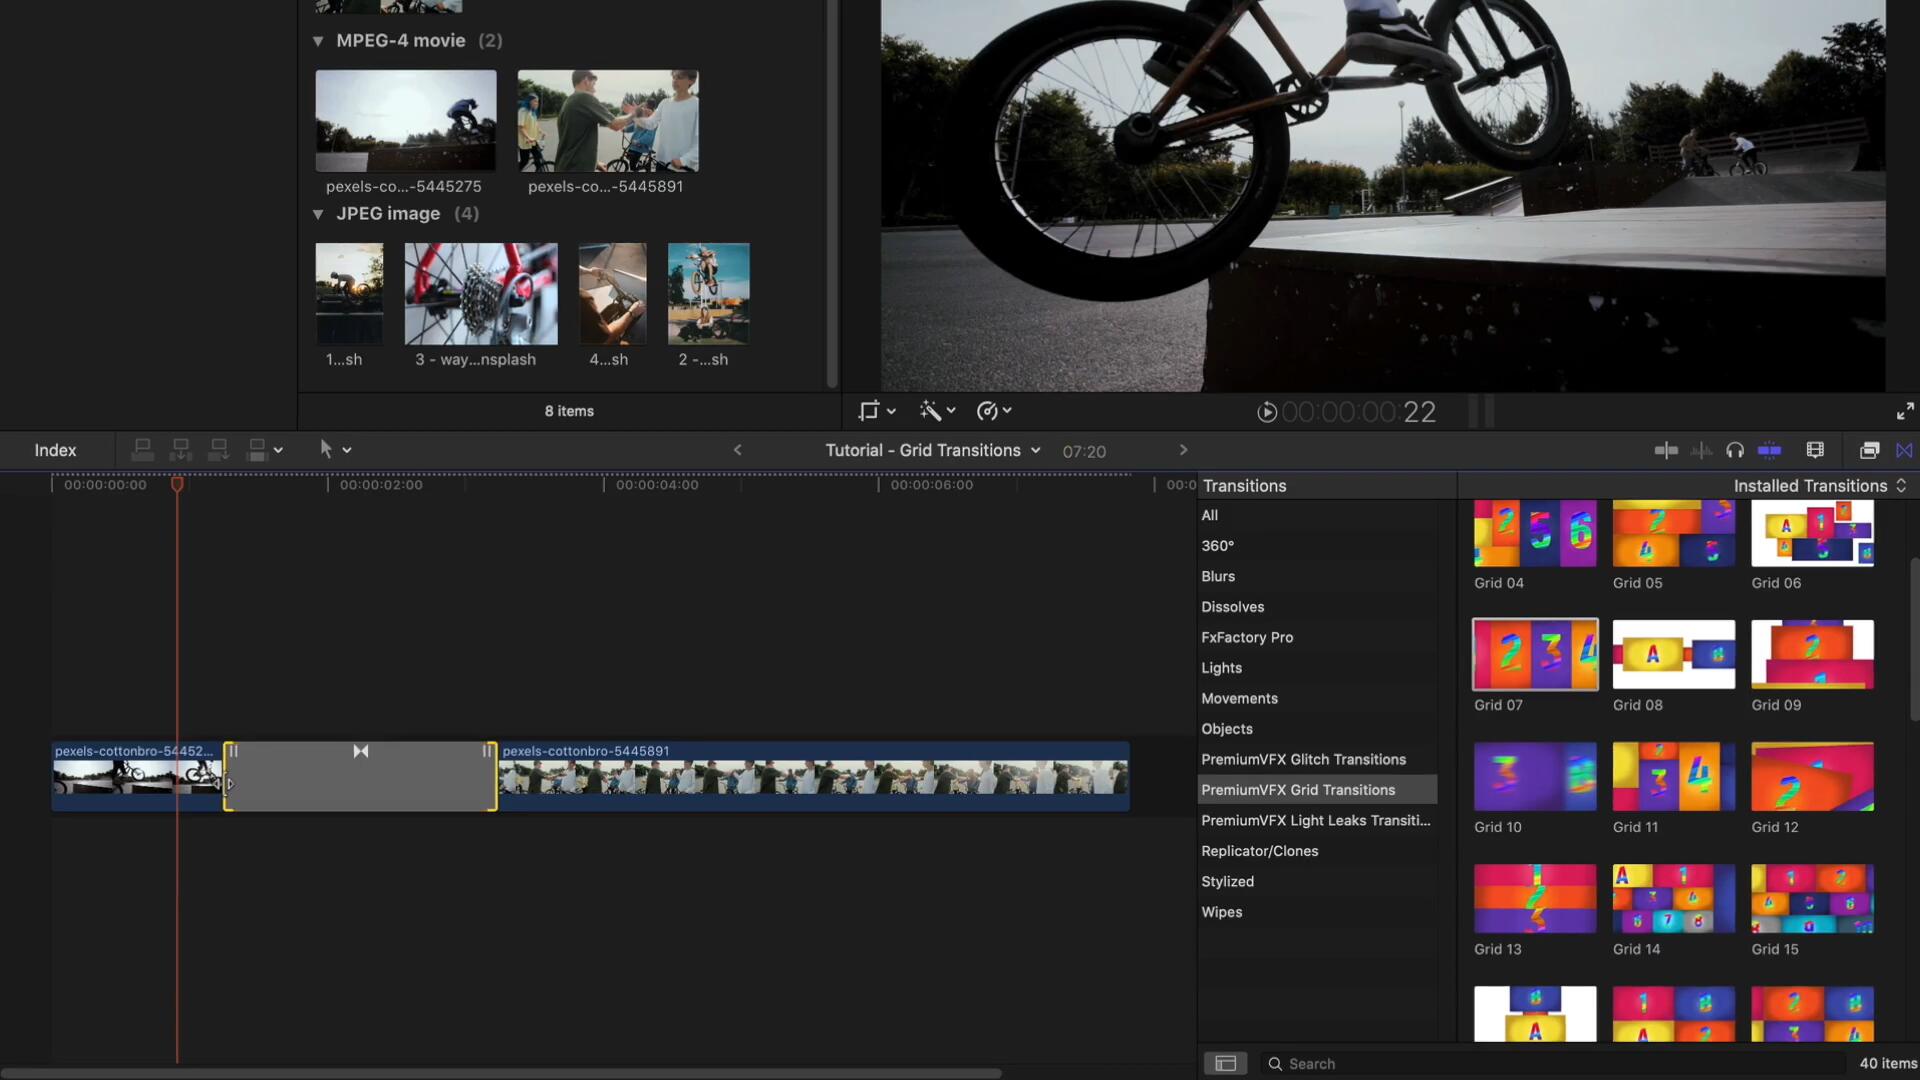Image resolution: width=1920 pixels, height=1080 pixels.
Task: Expand the PremiumVFX Grid Transitions category
Action: coord(1298,790)
